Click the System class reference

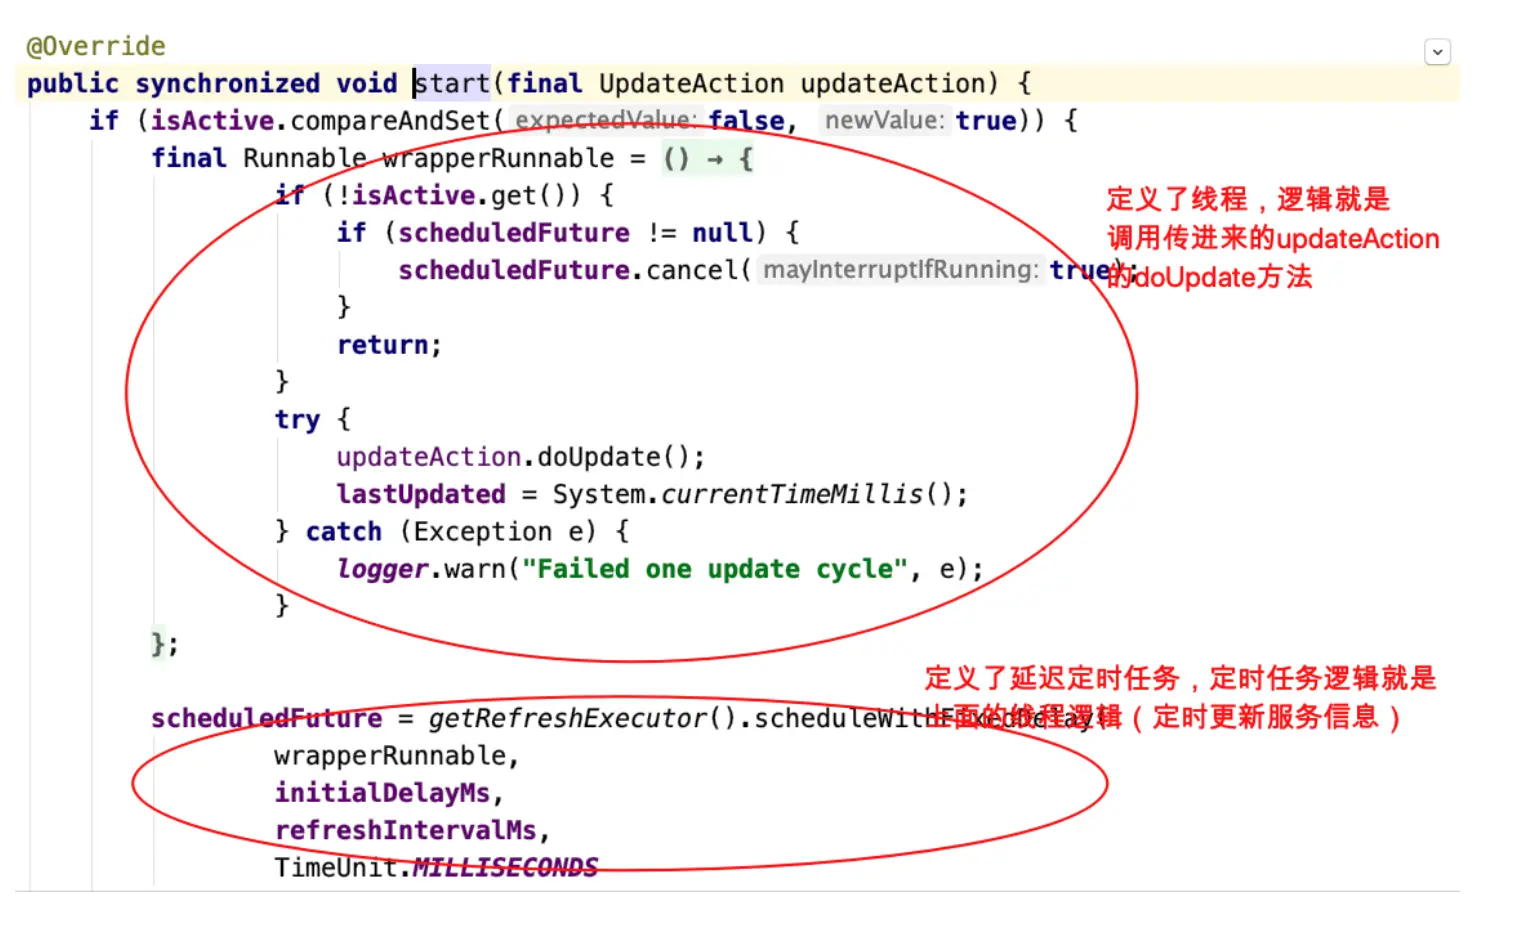click(598, 494)
